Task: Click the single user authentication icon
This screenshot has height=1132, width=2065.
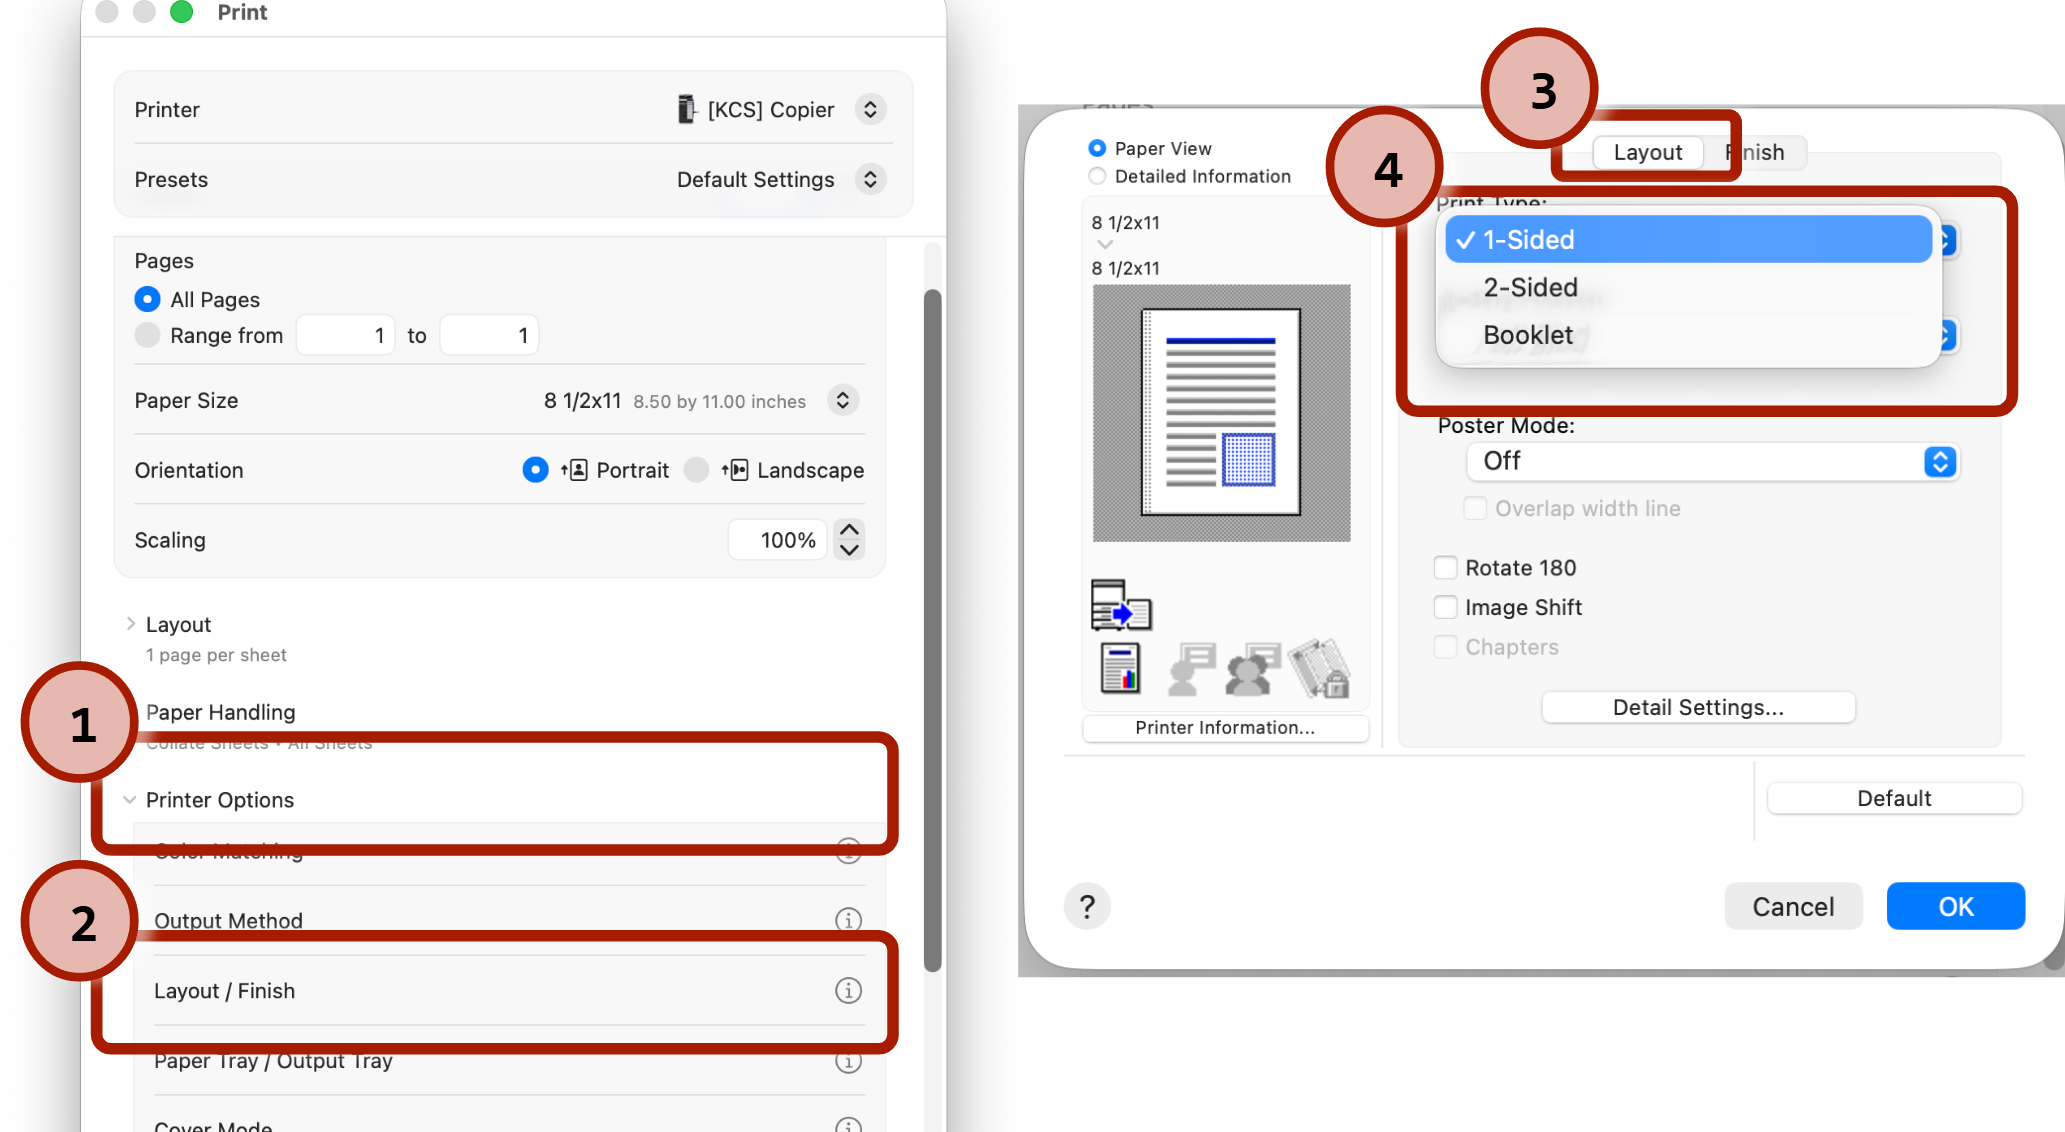Action: click(x=1190, y=668)
